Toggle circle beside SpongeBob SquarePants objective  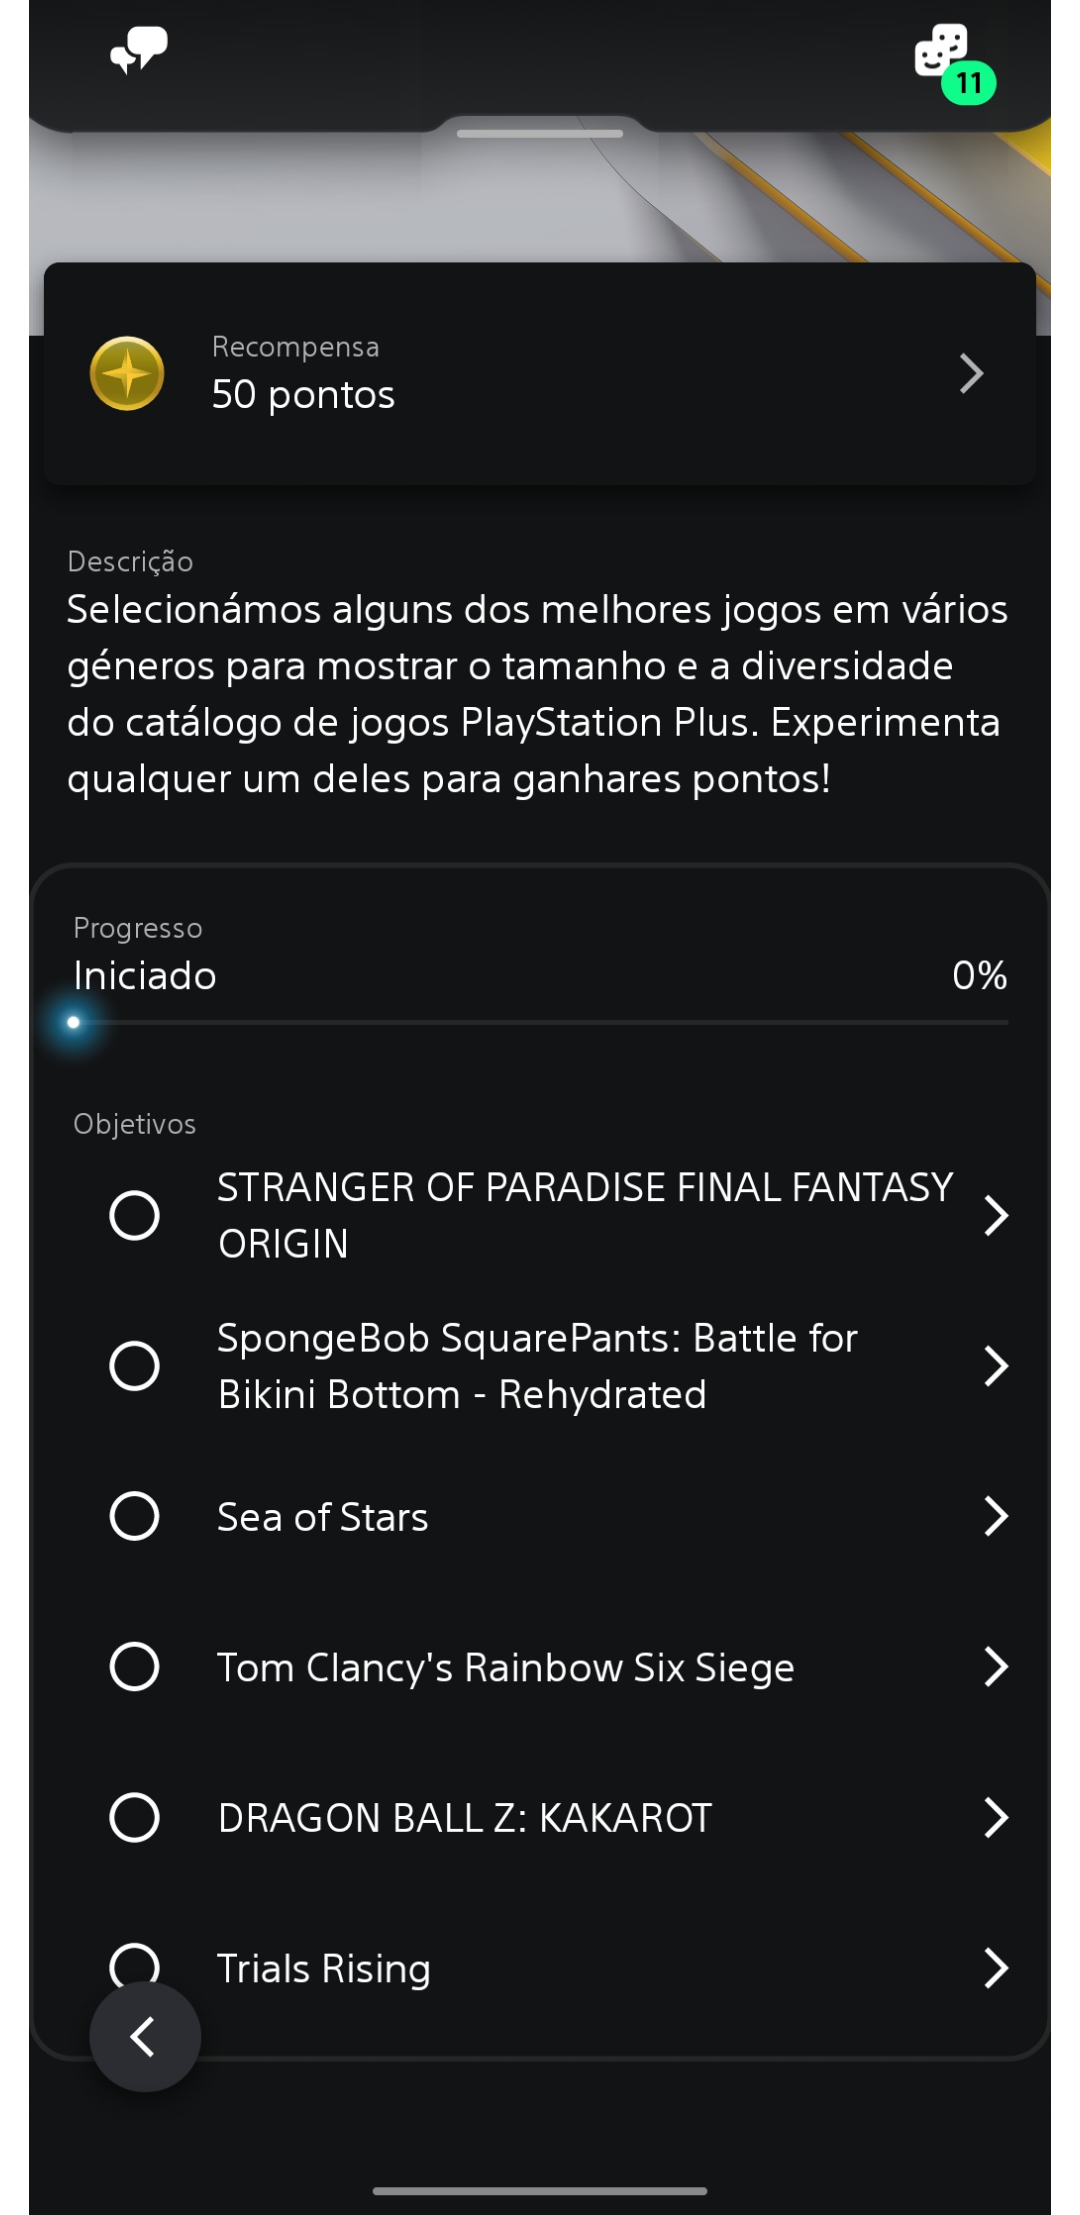tap(134, 1366)
